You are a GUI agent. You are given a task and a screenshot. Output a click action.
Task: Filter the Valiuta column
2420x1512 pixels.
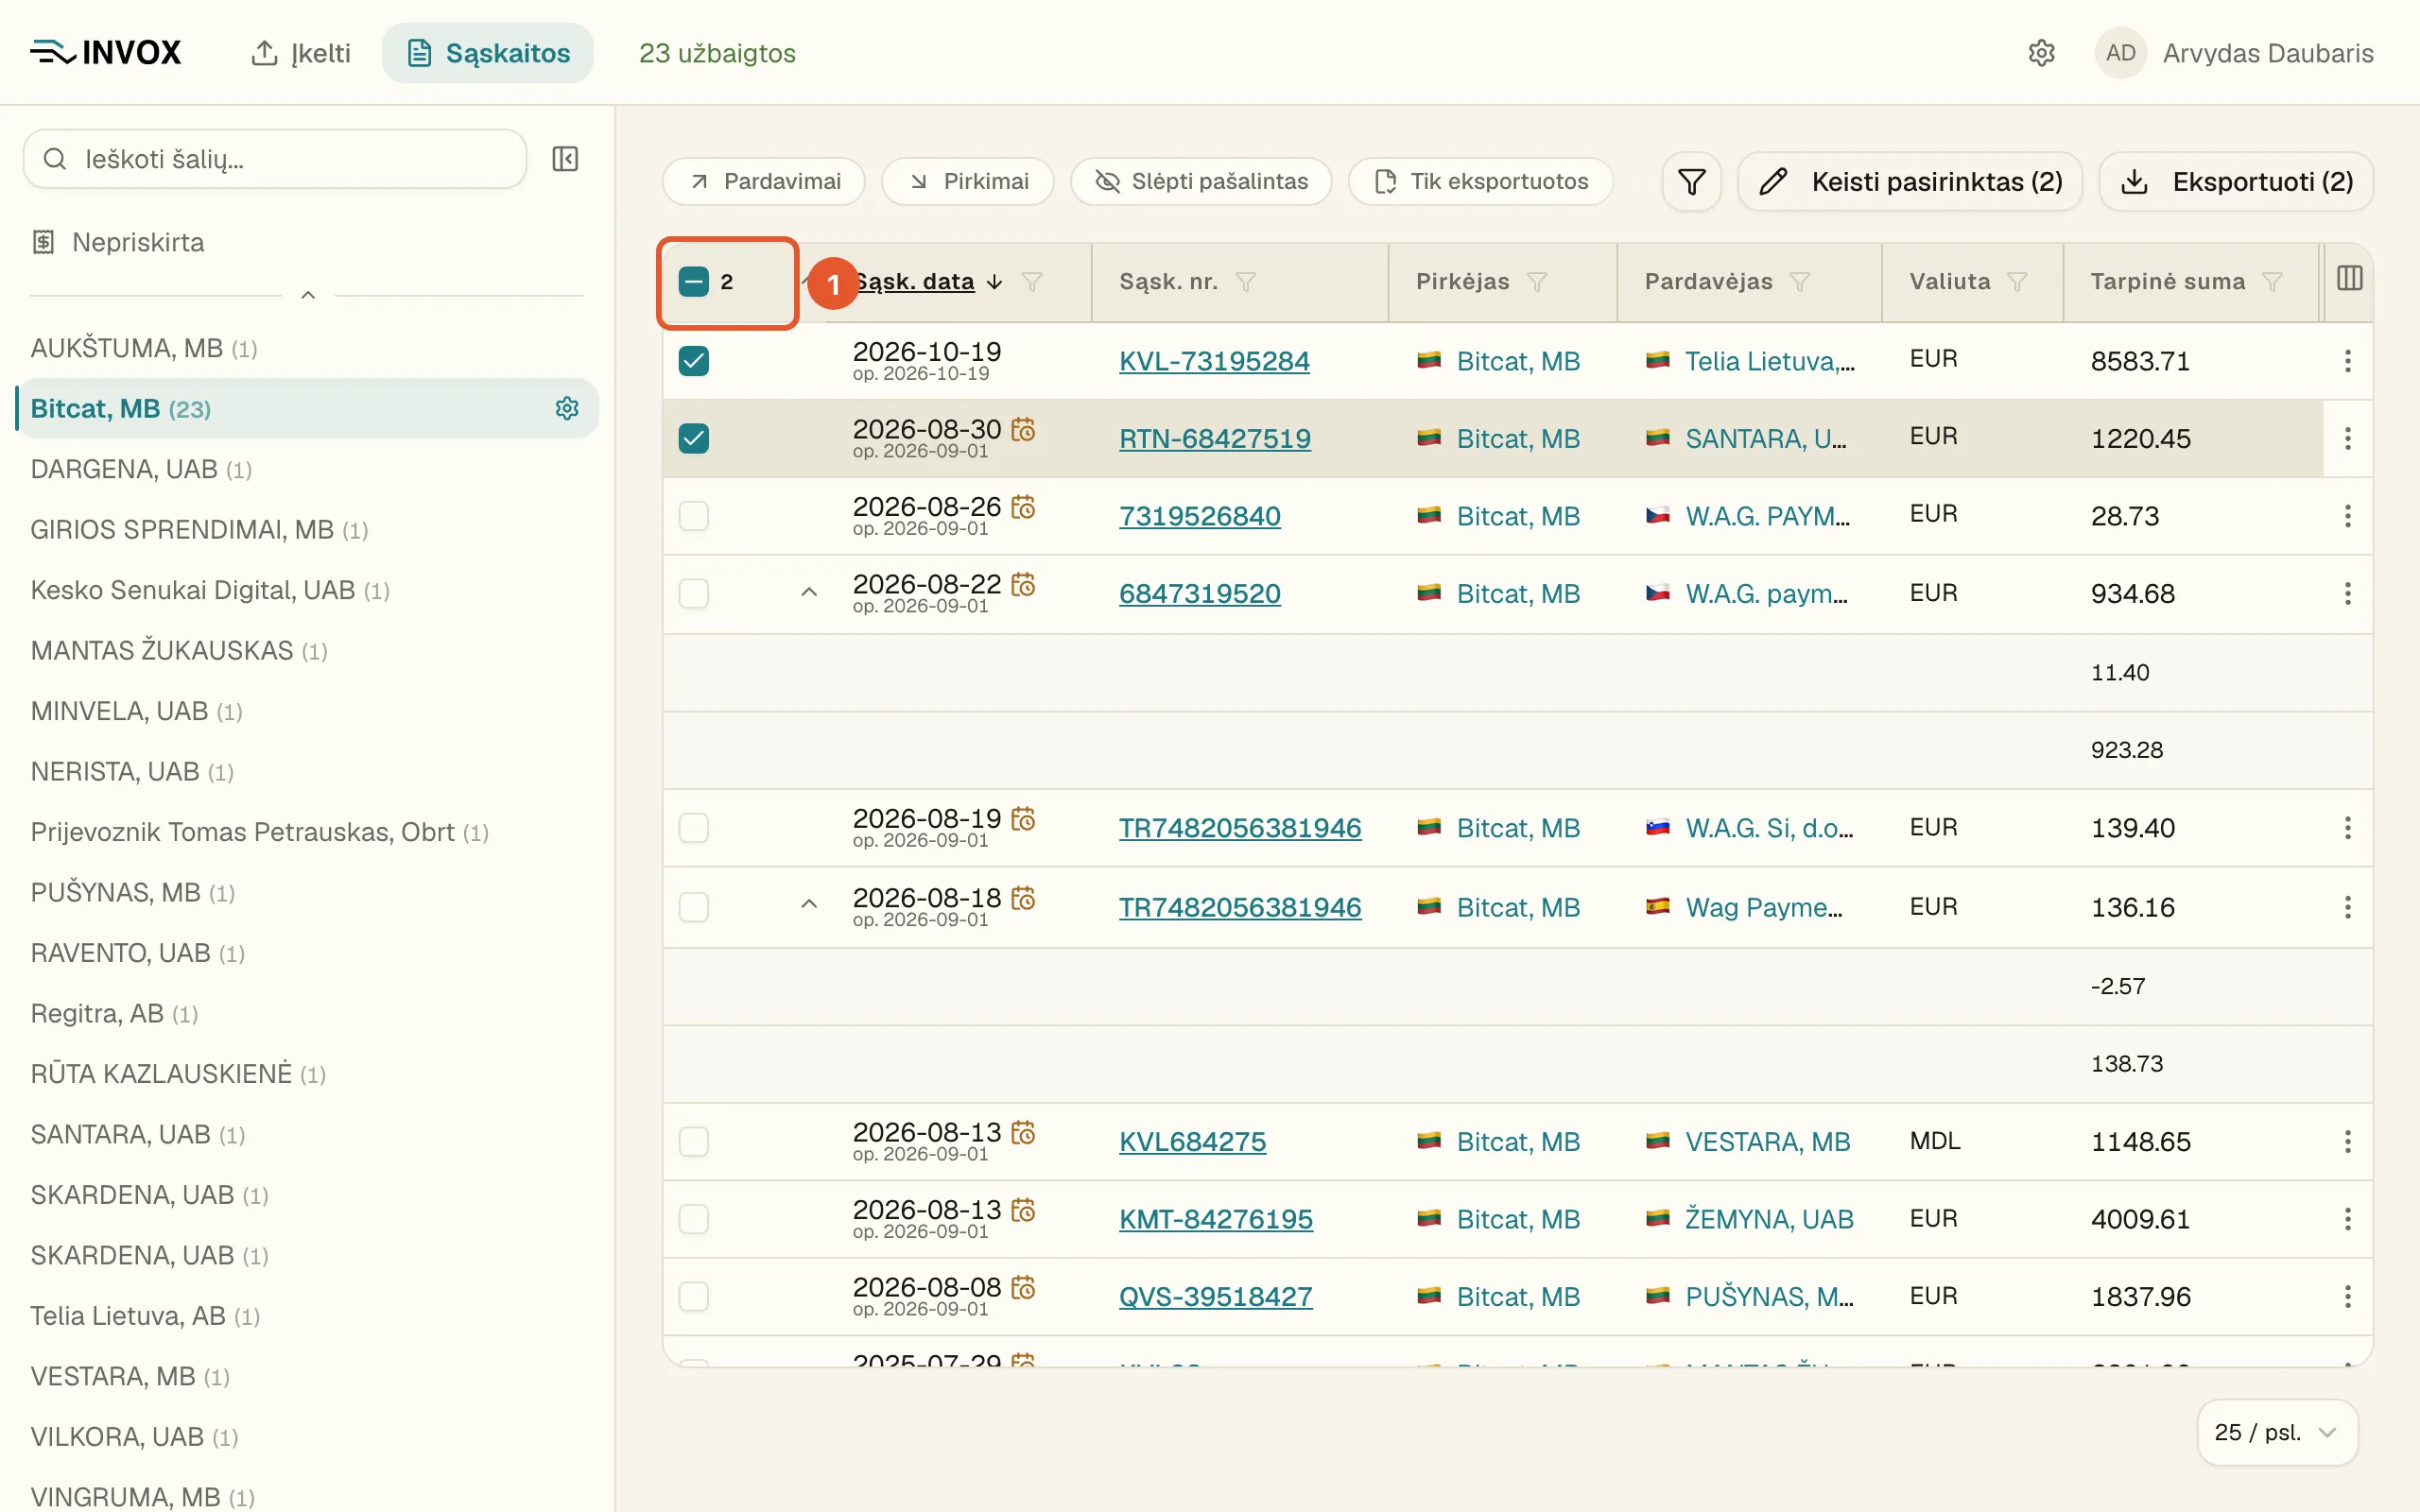pos(2018,282)
